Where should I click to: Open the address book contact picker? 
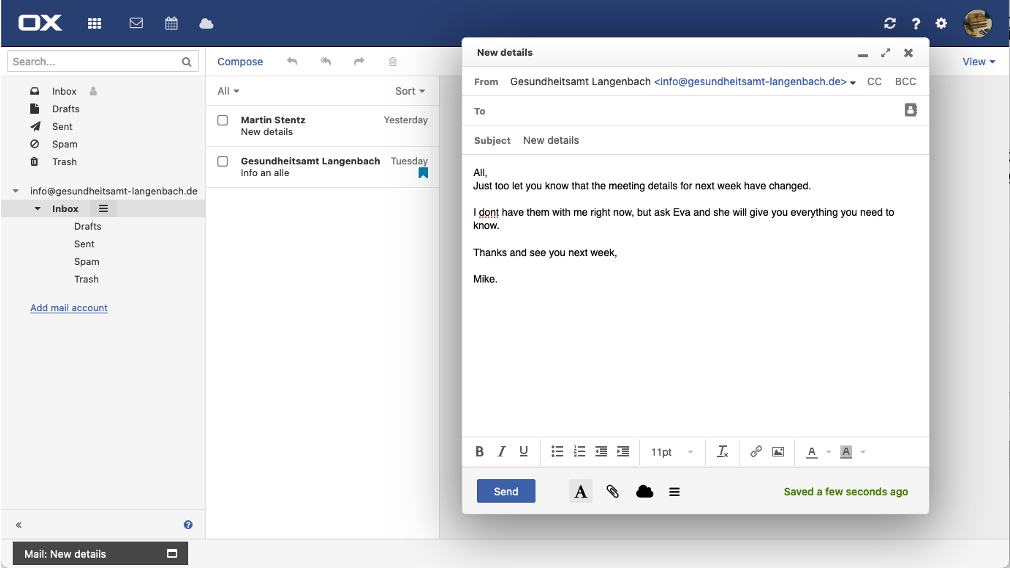click(x=910, y=110)
